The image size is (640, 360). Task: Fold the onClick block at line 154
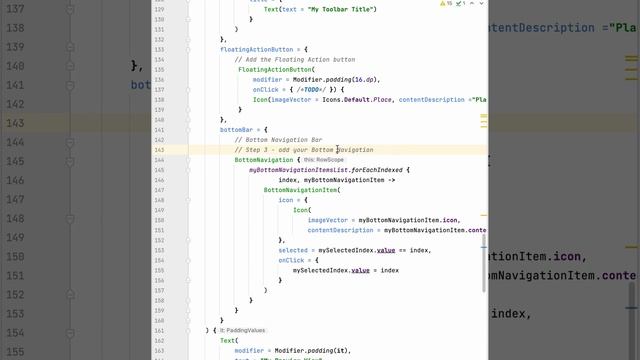click(188, 260)
